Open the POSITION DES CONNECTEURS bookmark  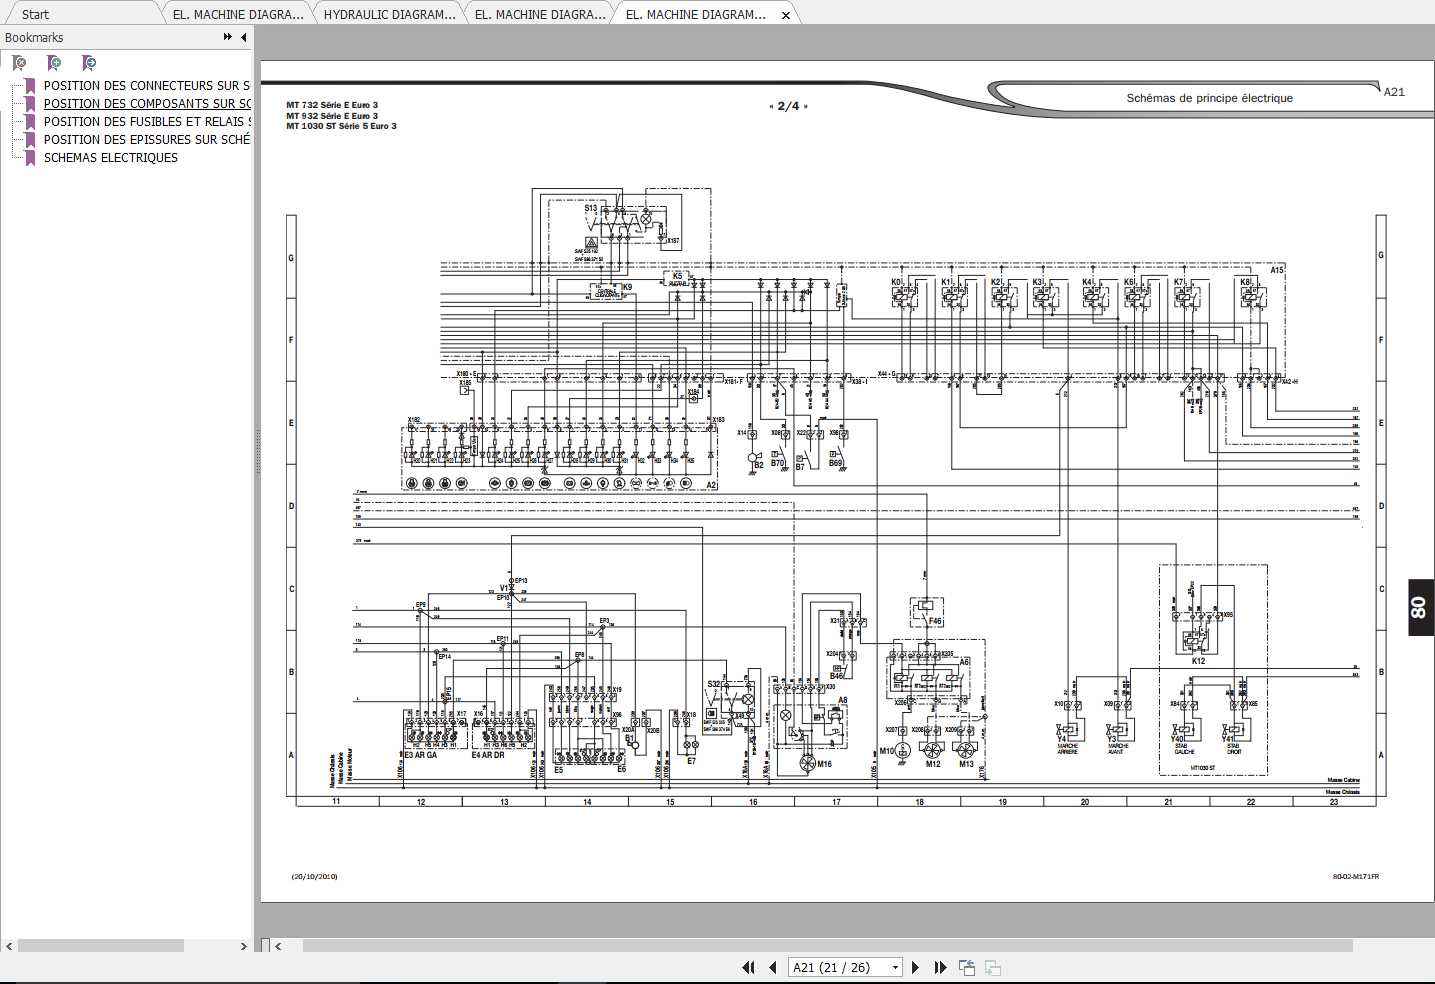pyautogui.click(x=146, y=86)
